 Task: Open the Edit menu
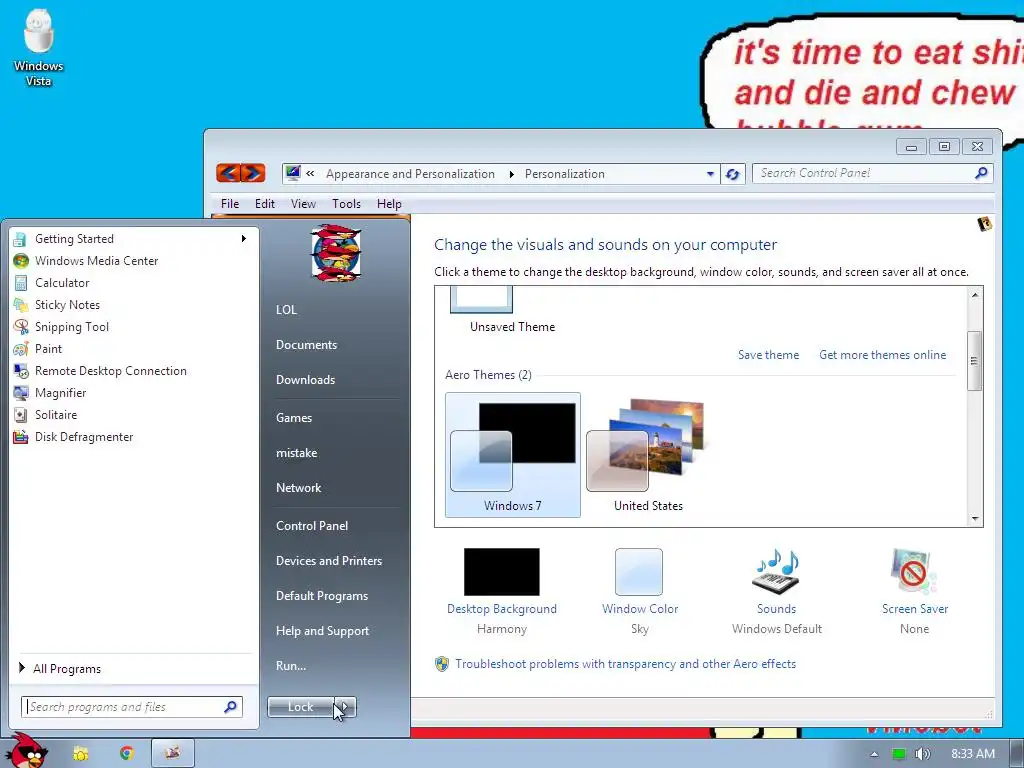pyautogui.click(x=264, y=204)
